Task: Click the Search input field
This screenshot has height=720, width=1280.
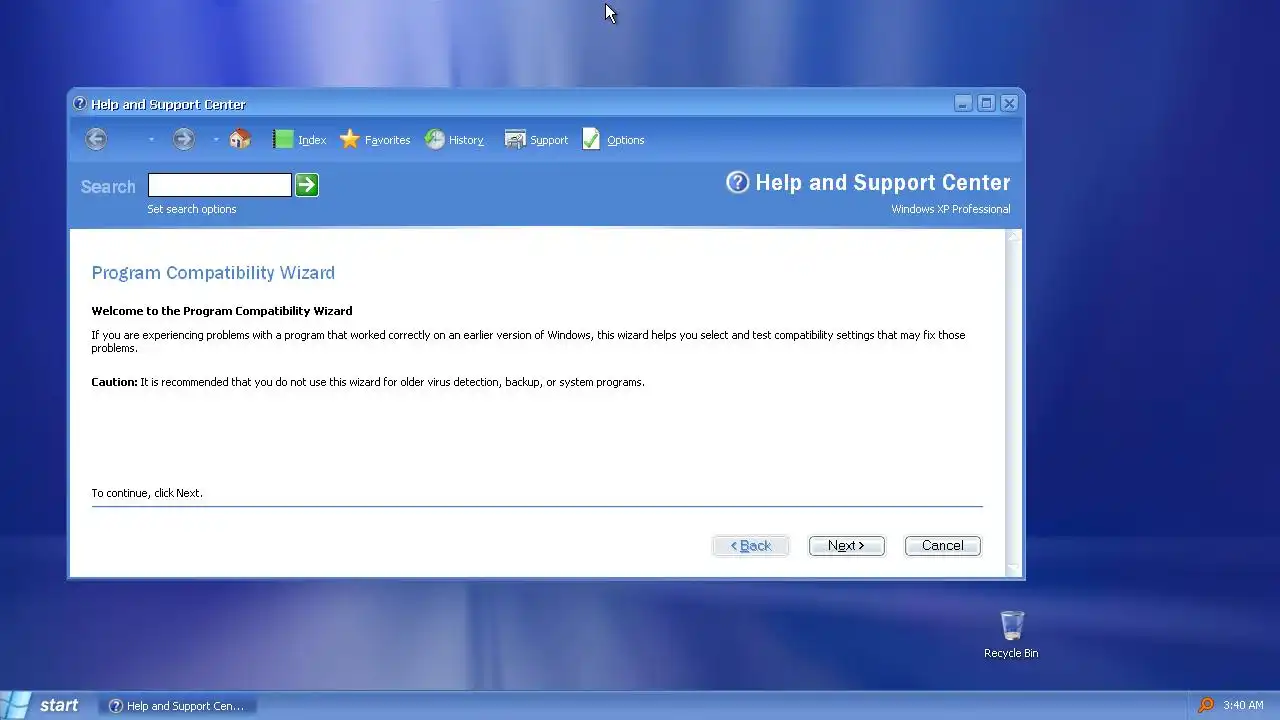Action: coord(220,185)
